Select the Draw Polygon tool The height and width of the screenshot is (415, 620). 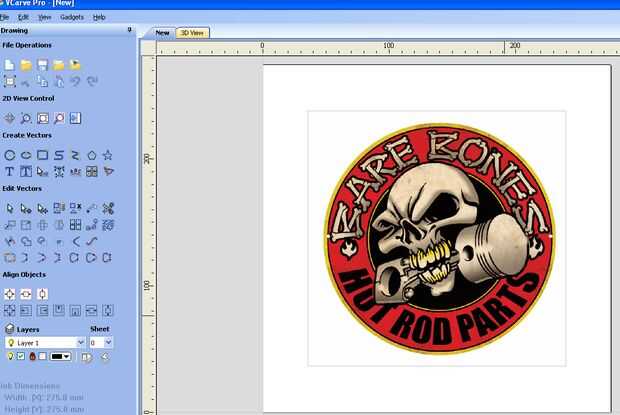point(92,155)
